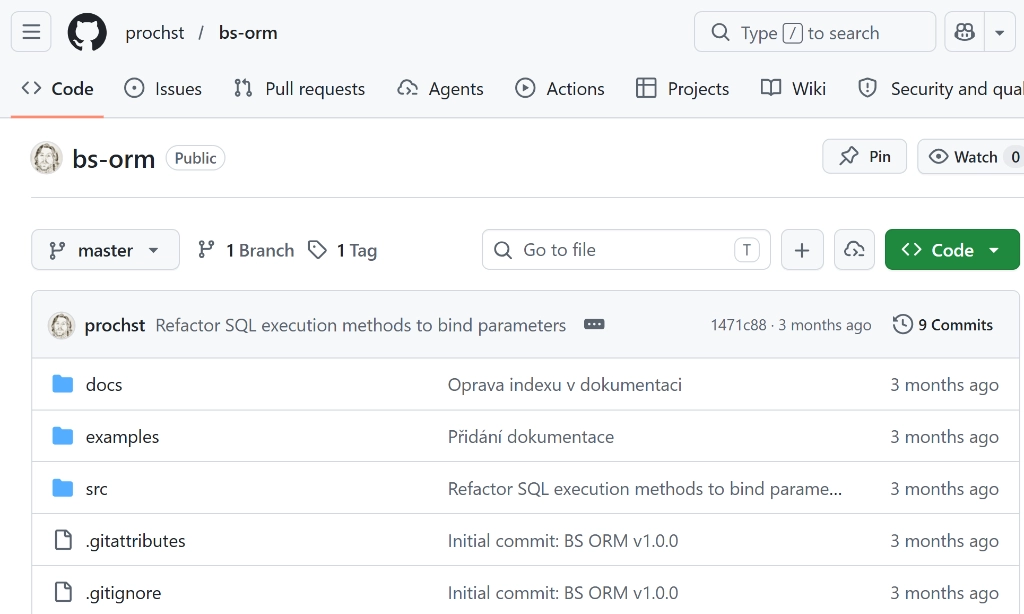
Task: Open the examples folder
Action: pyautogui.click(x=122, y=437)
